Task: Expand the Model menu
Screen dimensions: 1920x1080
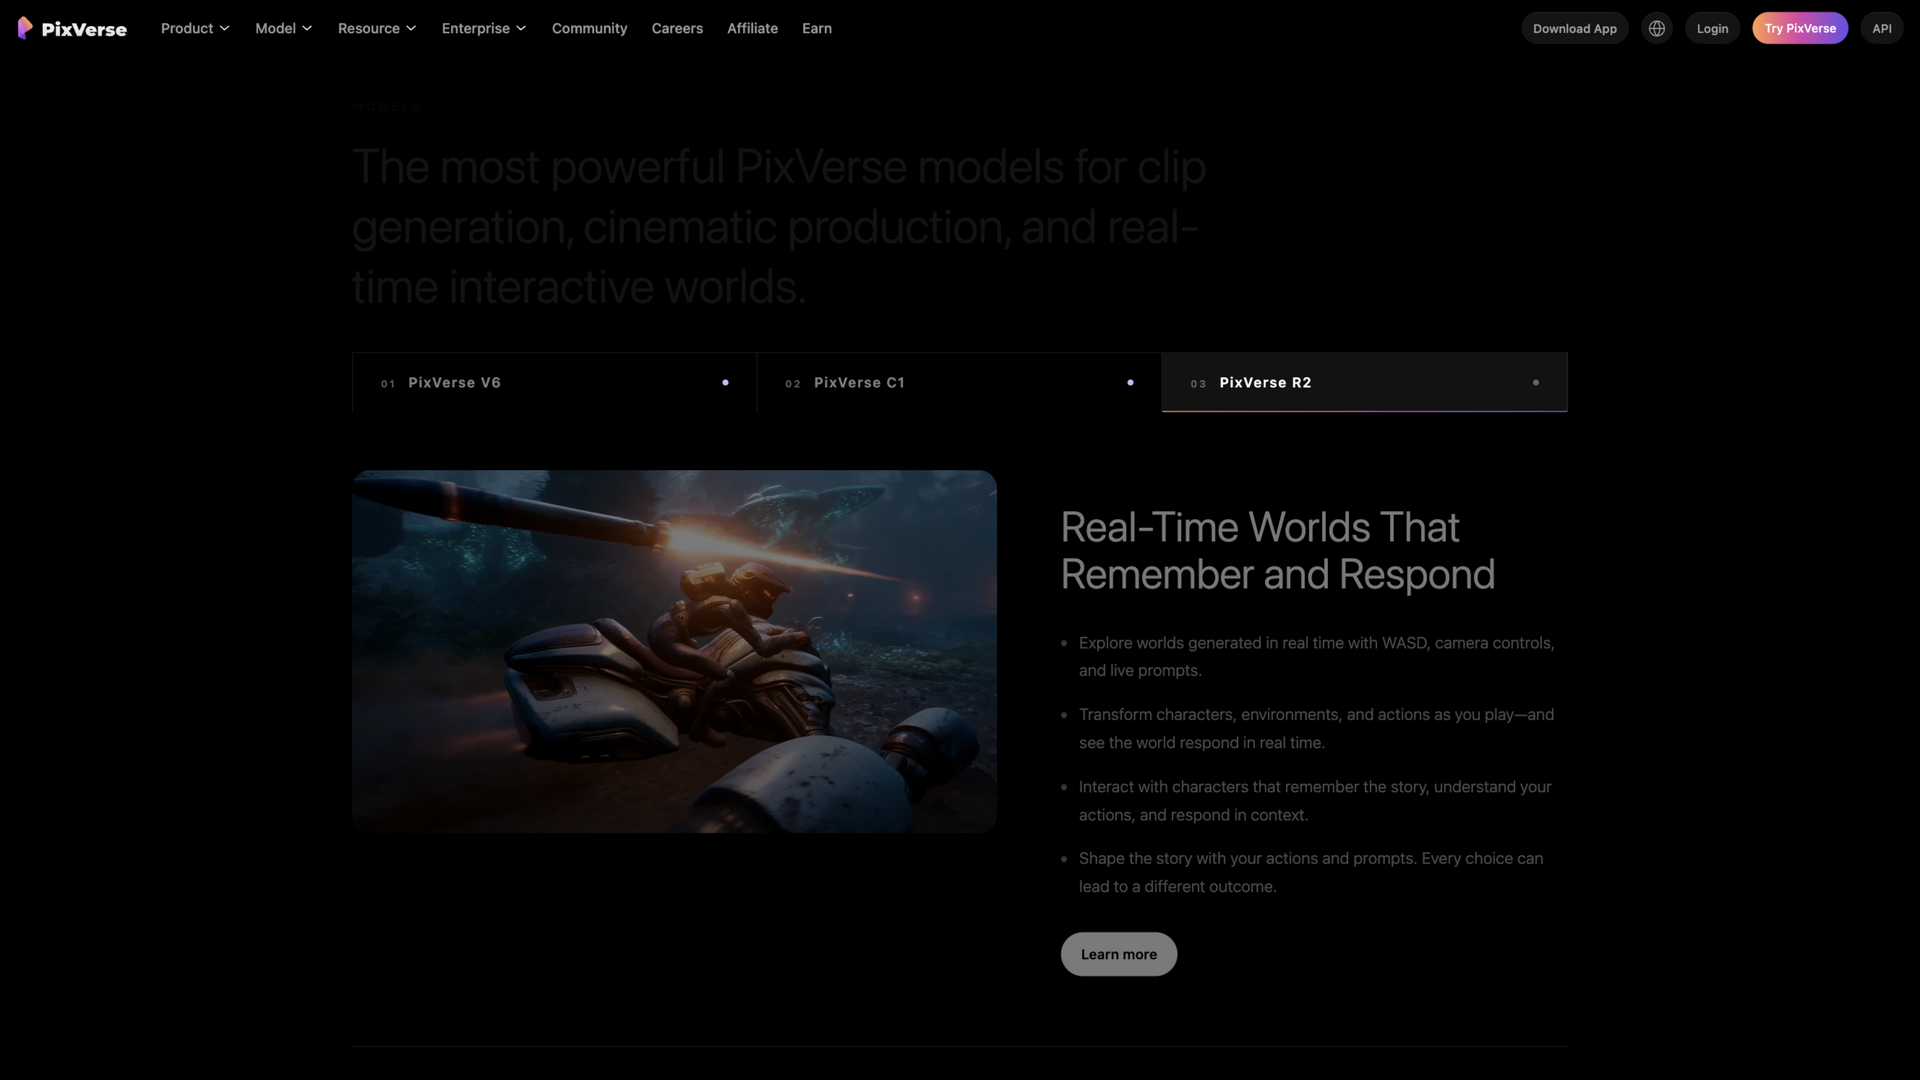Action: pyautogui.click(x=283, y=28)
